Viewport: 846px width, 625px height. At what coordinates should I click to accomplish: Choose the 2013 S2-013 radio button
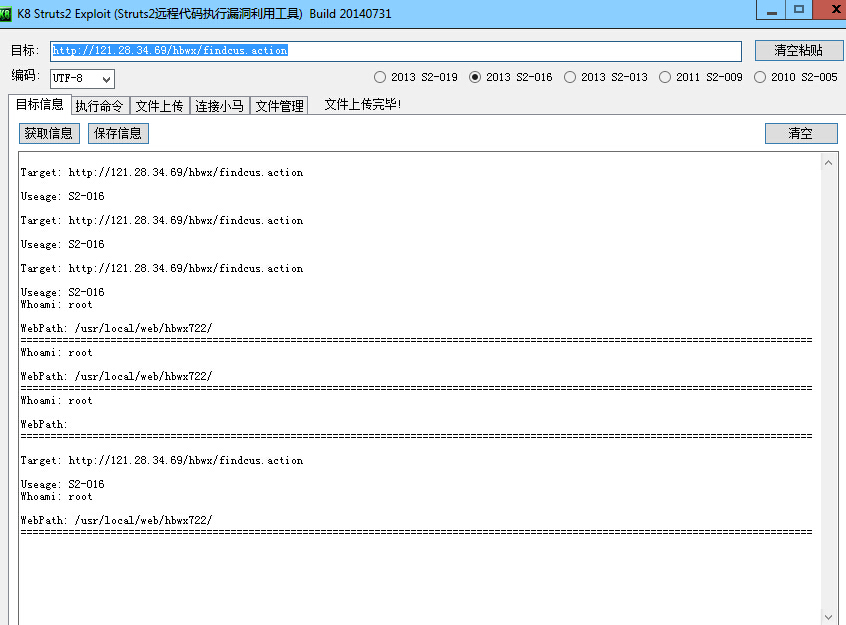point(605,77)
